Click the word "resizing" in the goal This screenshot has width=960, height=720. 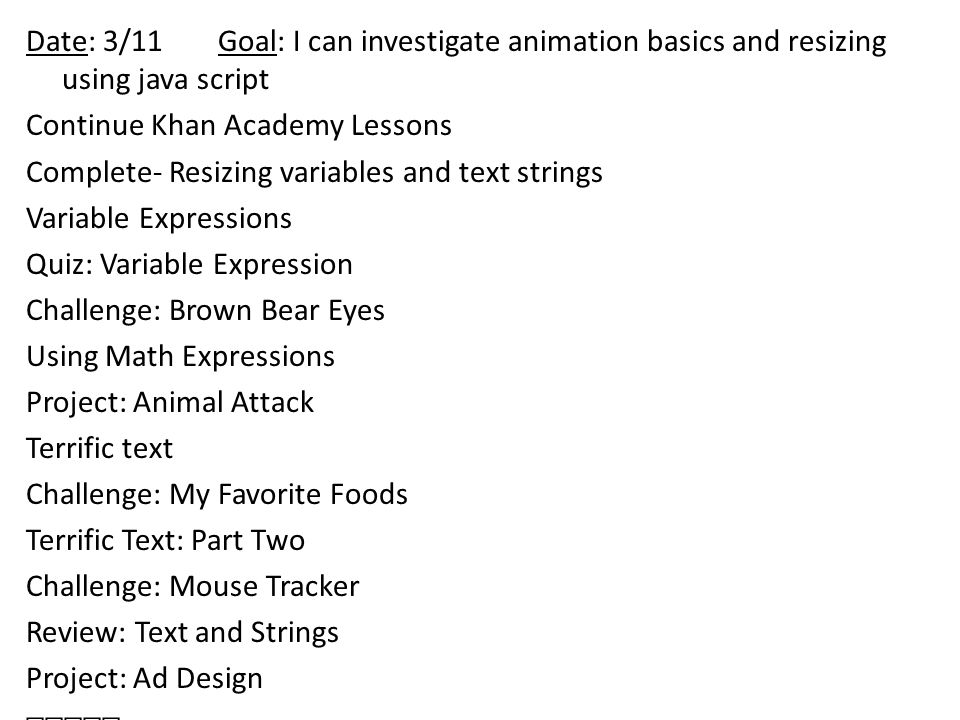(837, 42)
